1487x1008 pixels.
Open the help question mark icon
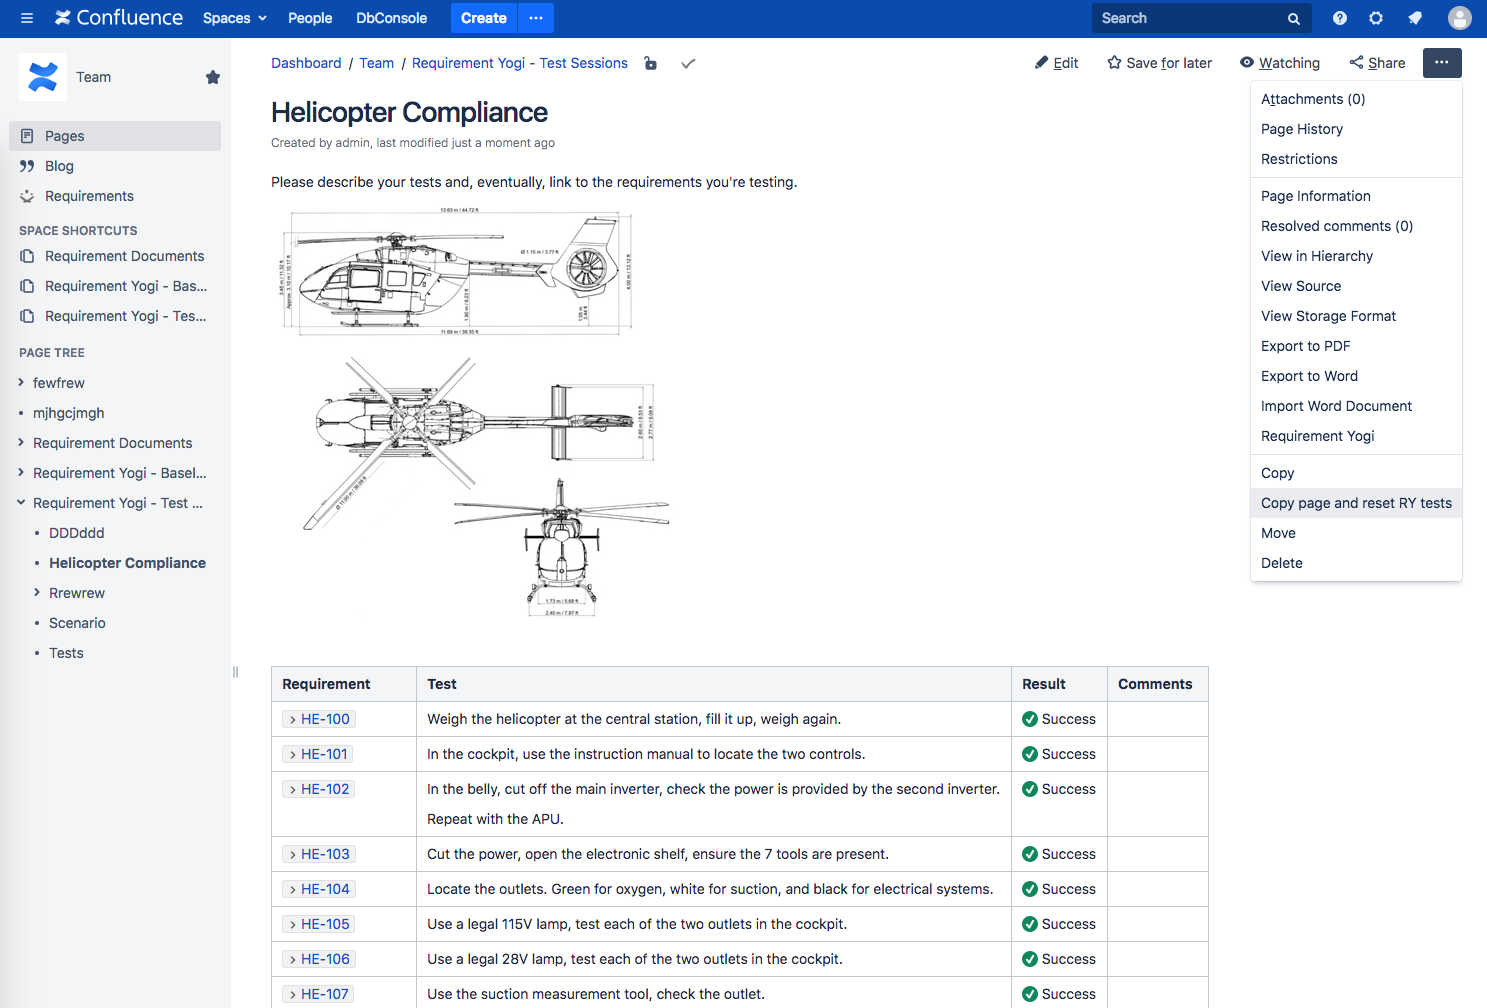[x=1340, y=18]
